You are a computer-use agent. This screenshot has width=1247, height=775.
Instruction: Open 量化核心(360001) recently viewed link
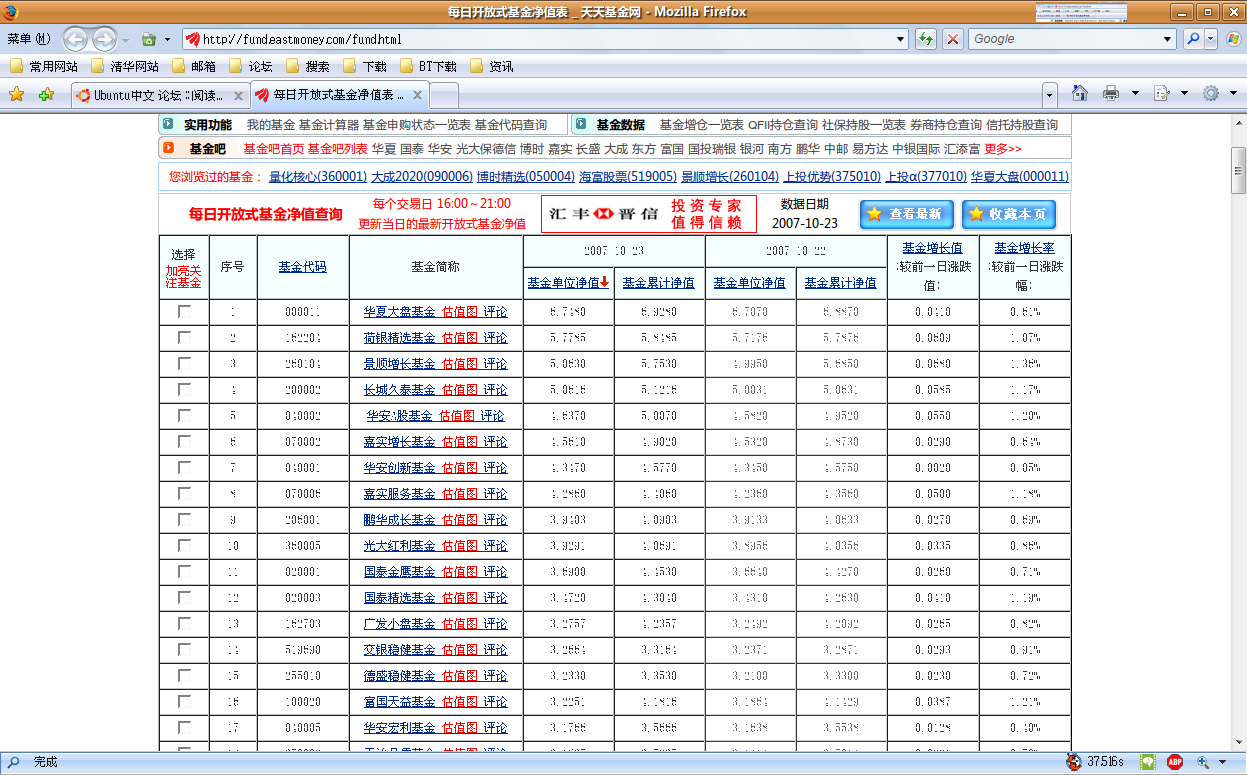317,176
